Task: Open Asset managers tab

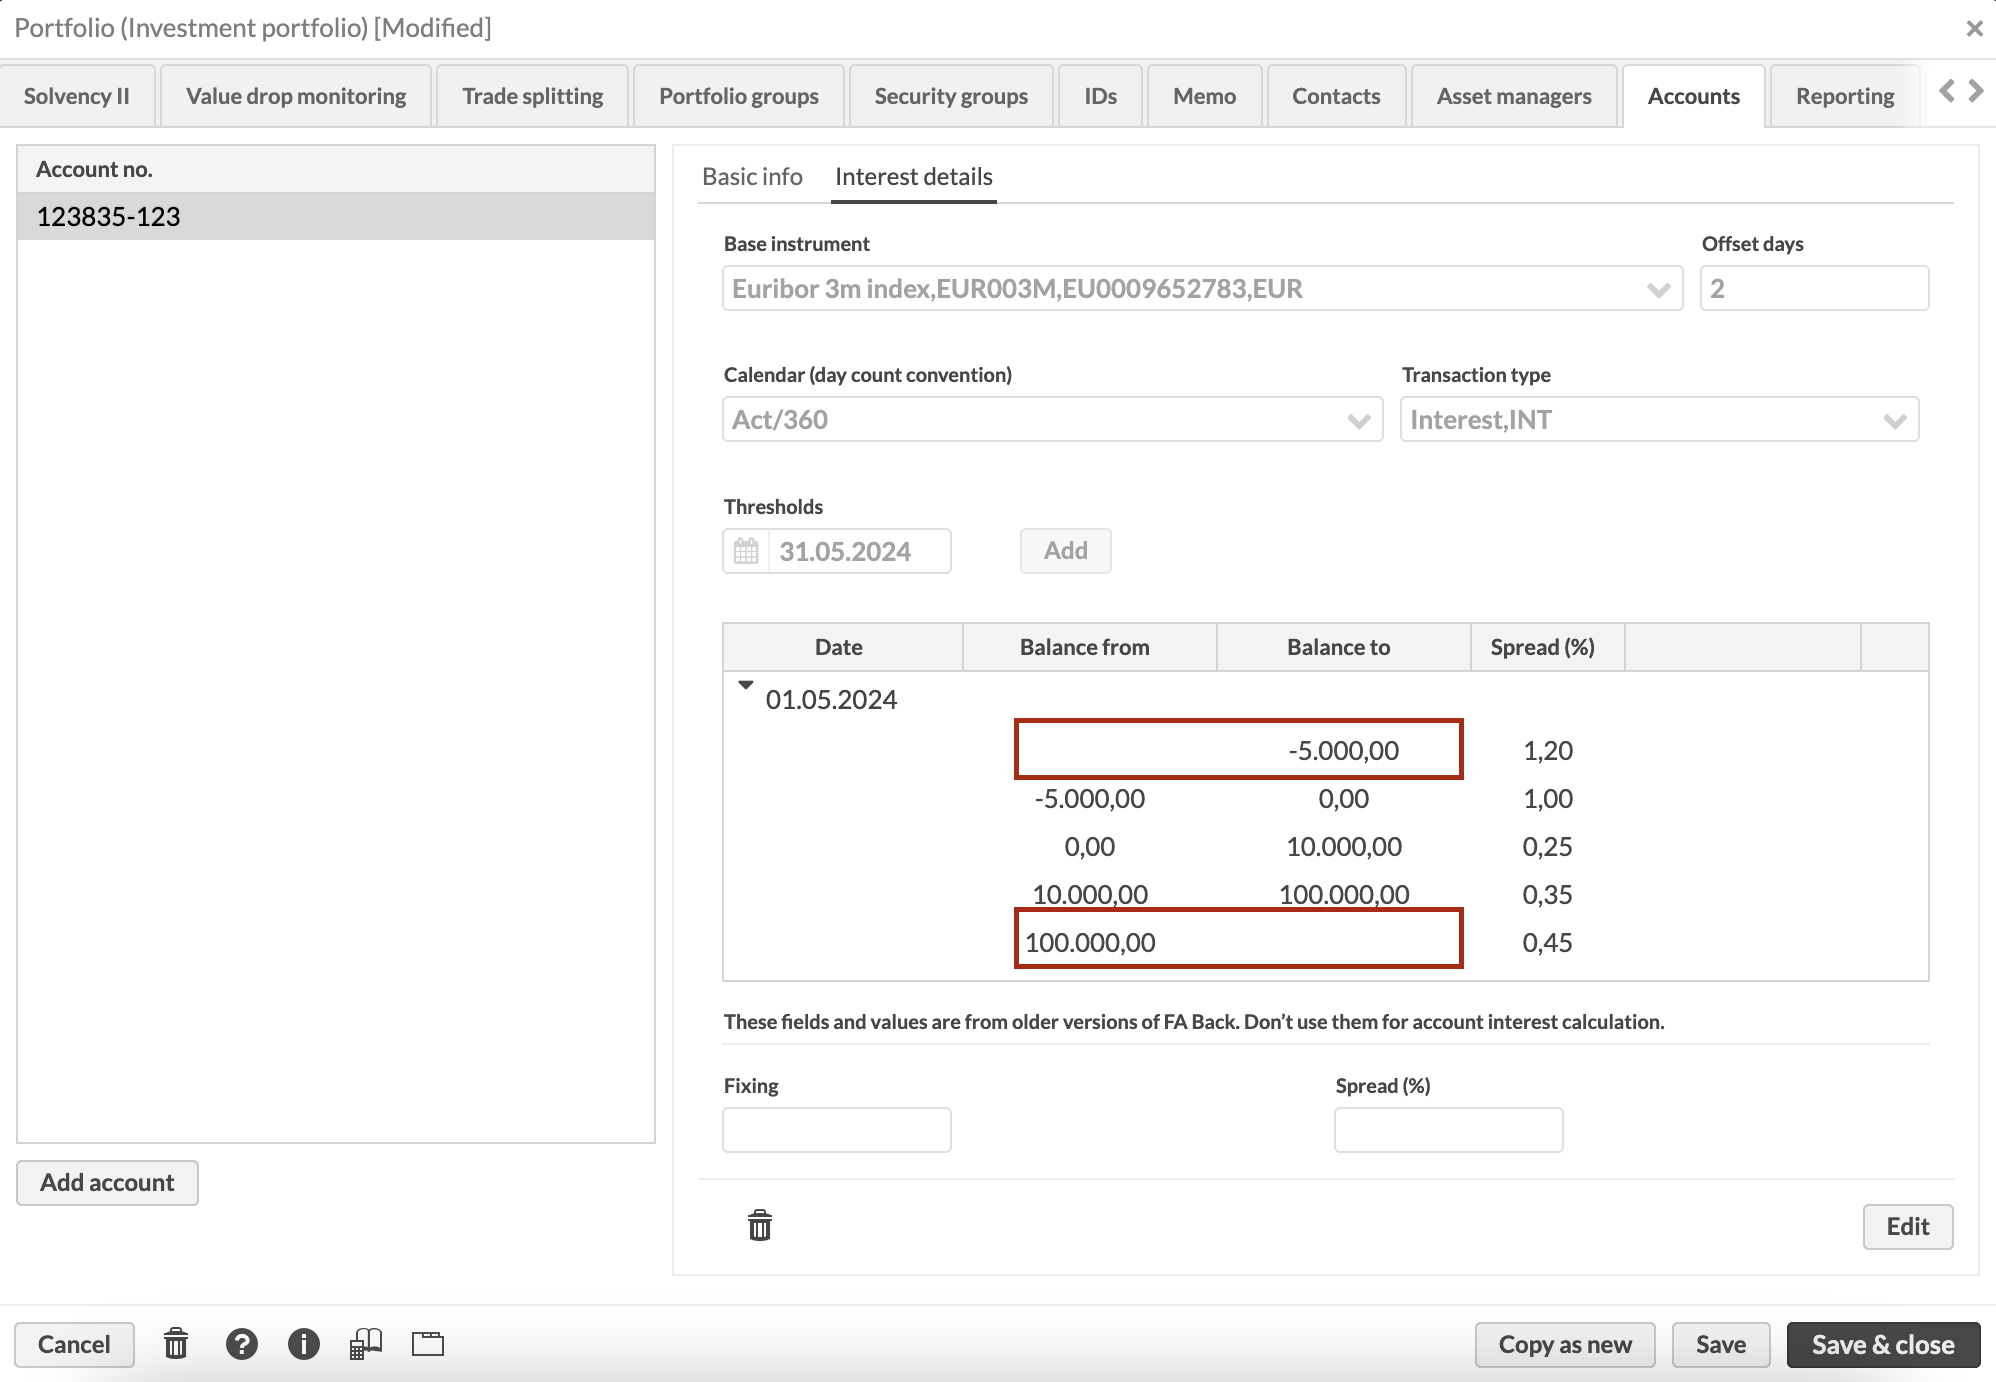Action: point(1514,96)
